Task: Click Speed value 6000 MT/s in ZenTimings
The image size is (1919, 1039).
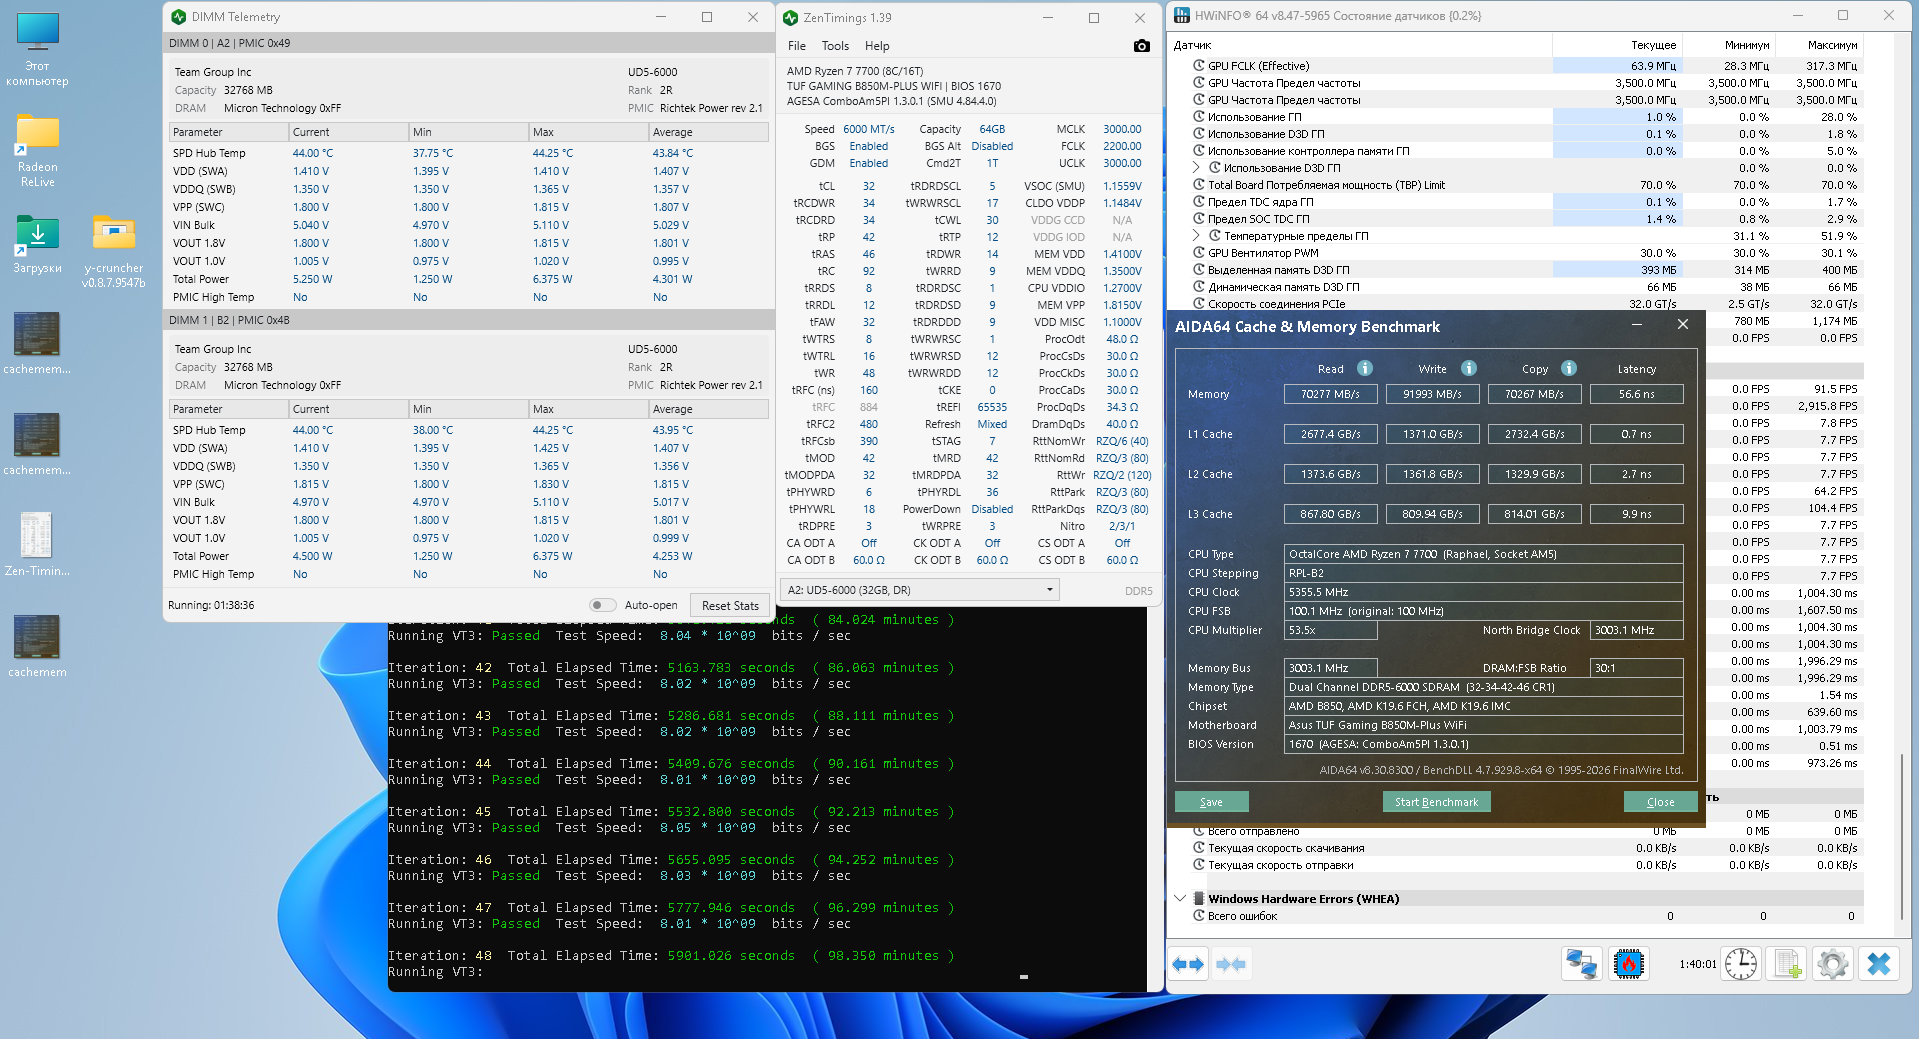Action: pyautogui.click(x=868, y=129)
